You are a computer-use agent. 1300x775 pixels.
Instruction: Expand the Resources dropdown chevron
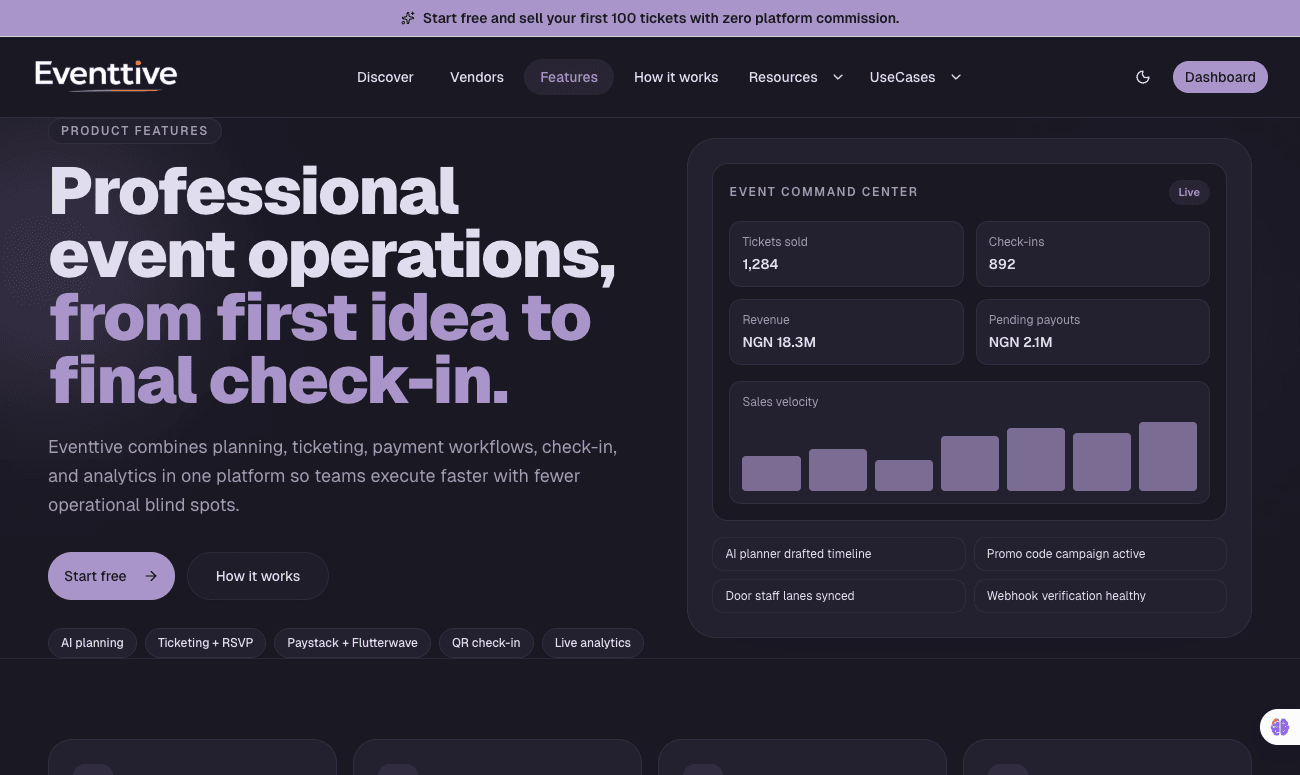pos(838,77)
